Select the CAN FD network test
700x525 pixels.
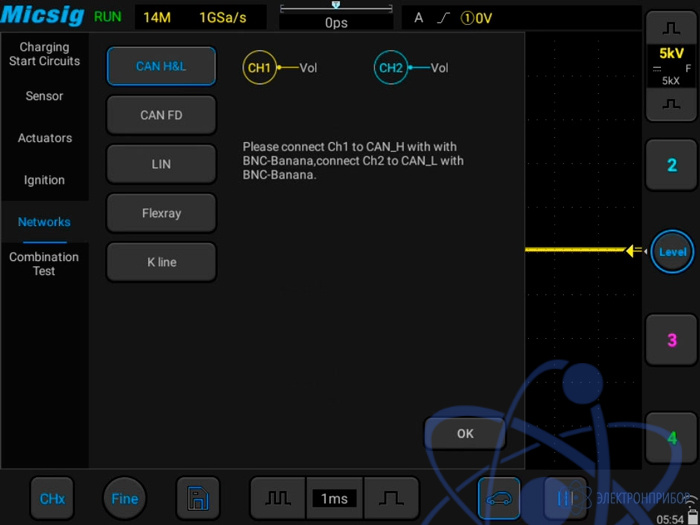pyautogui.click(x=161, y=115)
